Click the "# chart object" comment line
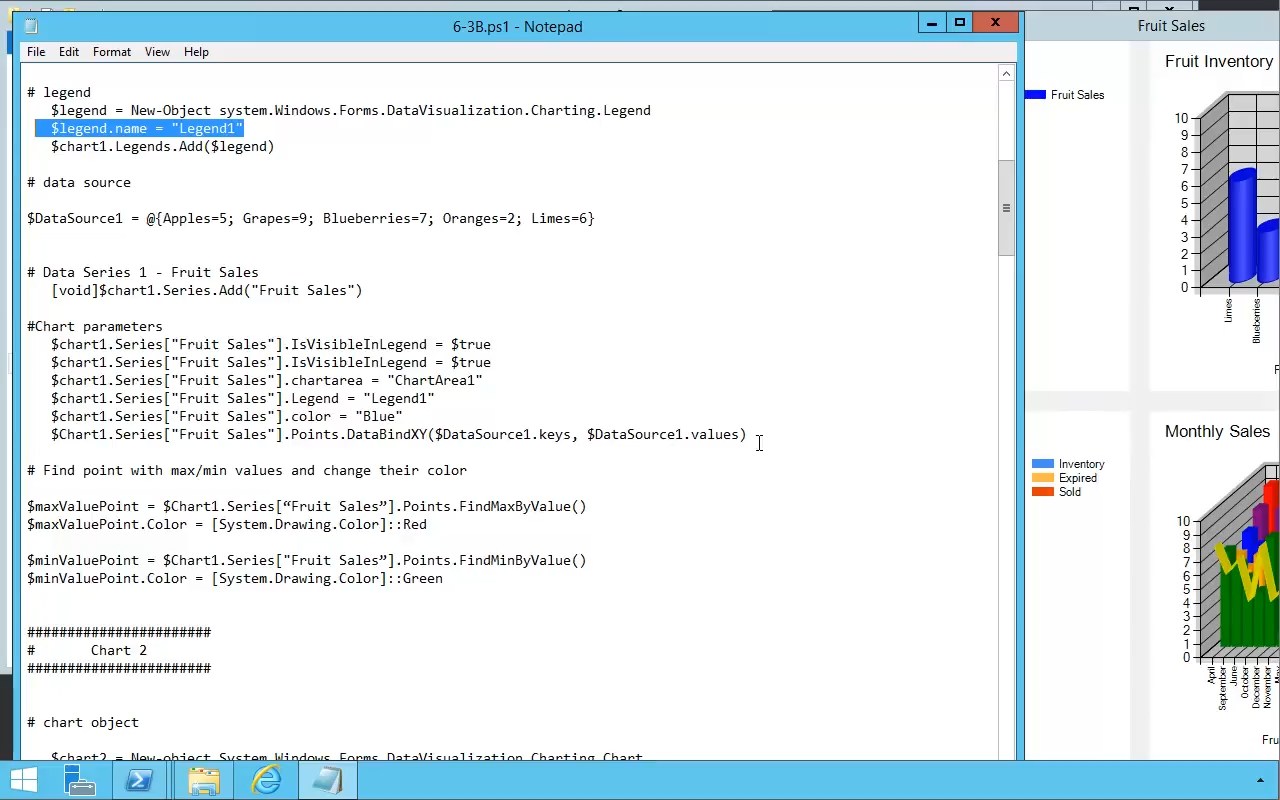This screenshot has height=800, width=1280. (x=83, y=722)
